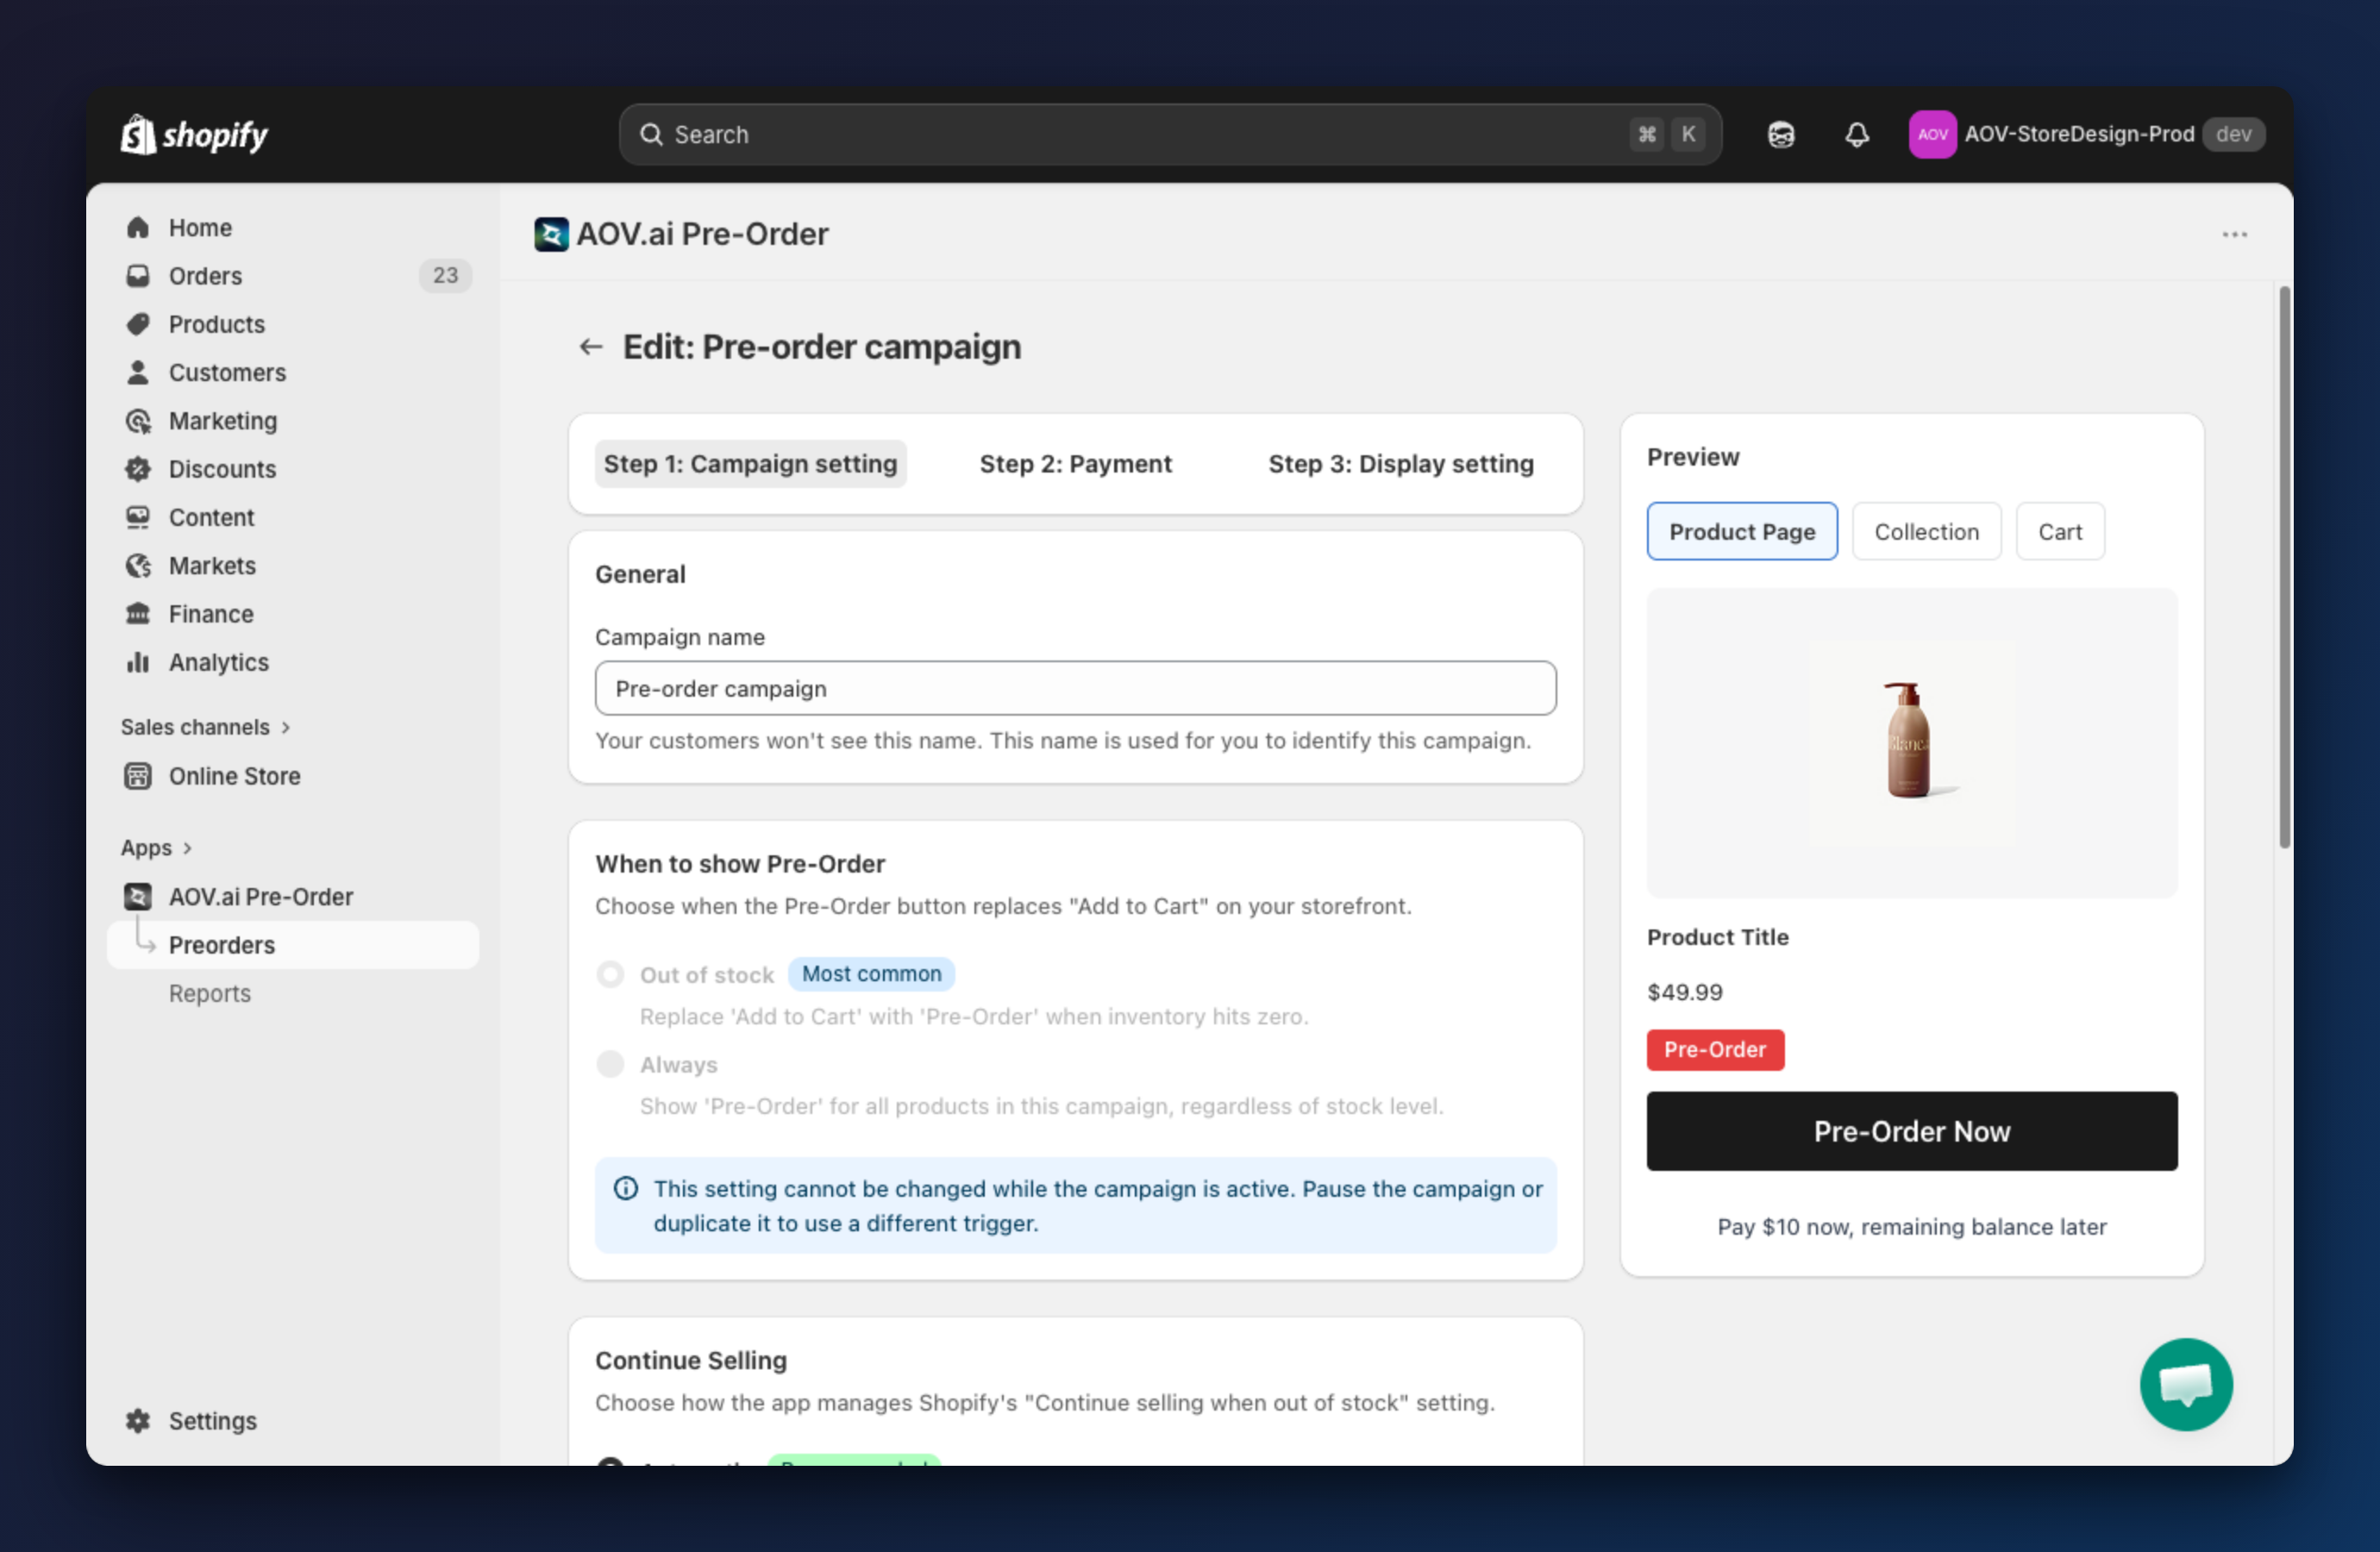This screenshot has height=1552, width=2380.
Task: Select the Always radio option
Action: (610, 1064)
